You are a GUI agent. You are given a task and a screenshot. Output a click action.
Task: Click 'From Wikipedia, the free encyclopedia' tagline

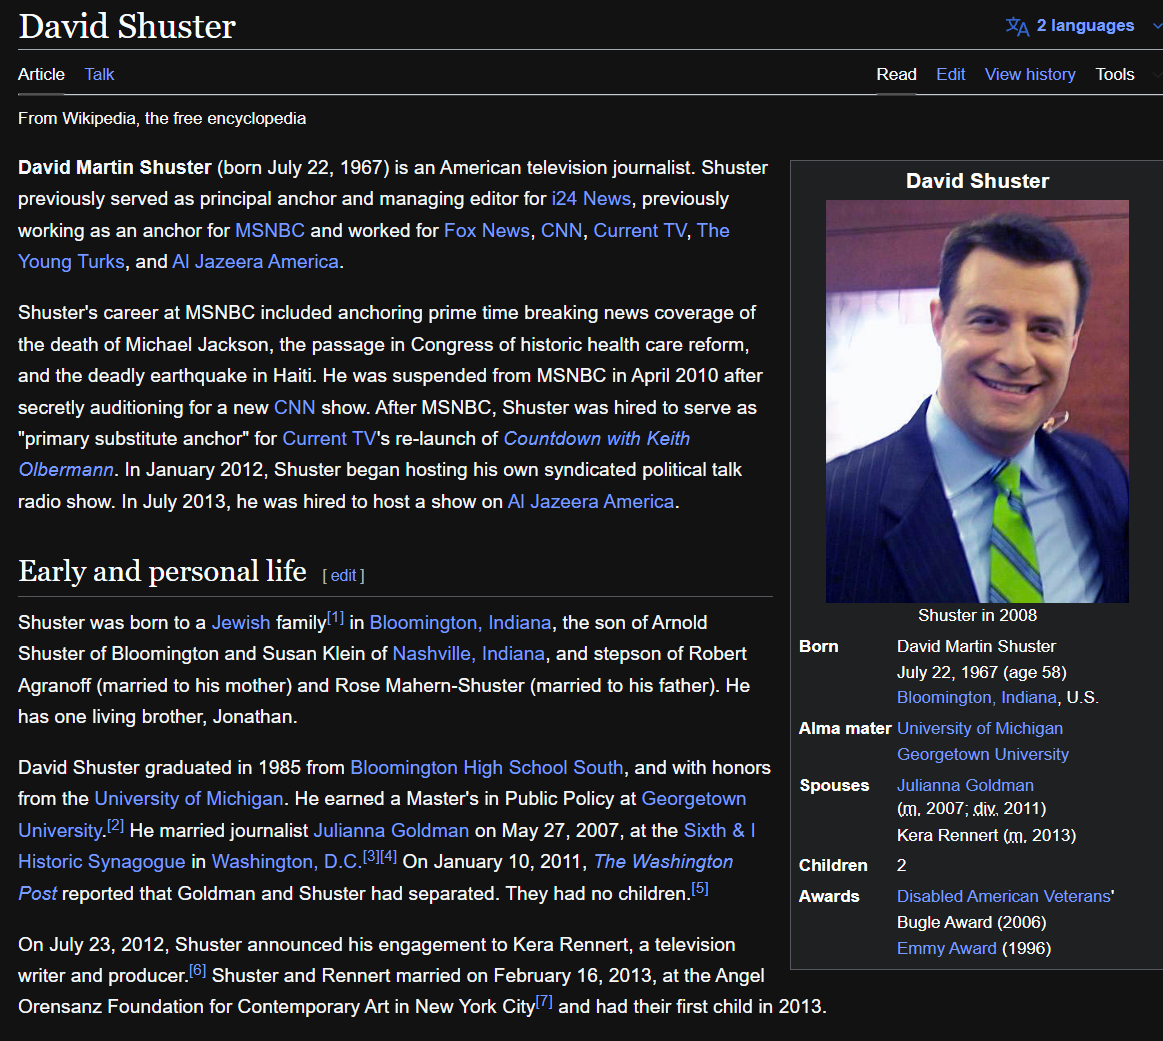(x=162, y=119)
